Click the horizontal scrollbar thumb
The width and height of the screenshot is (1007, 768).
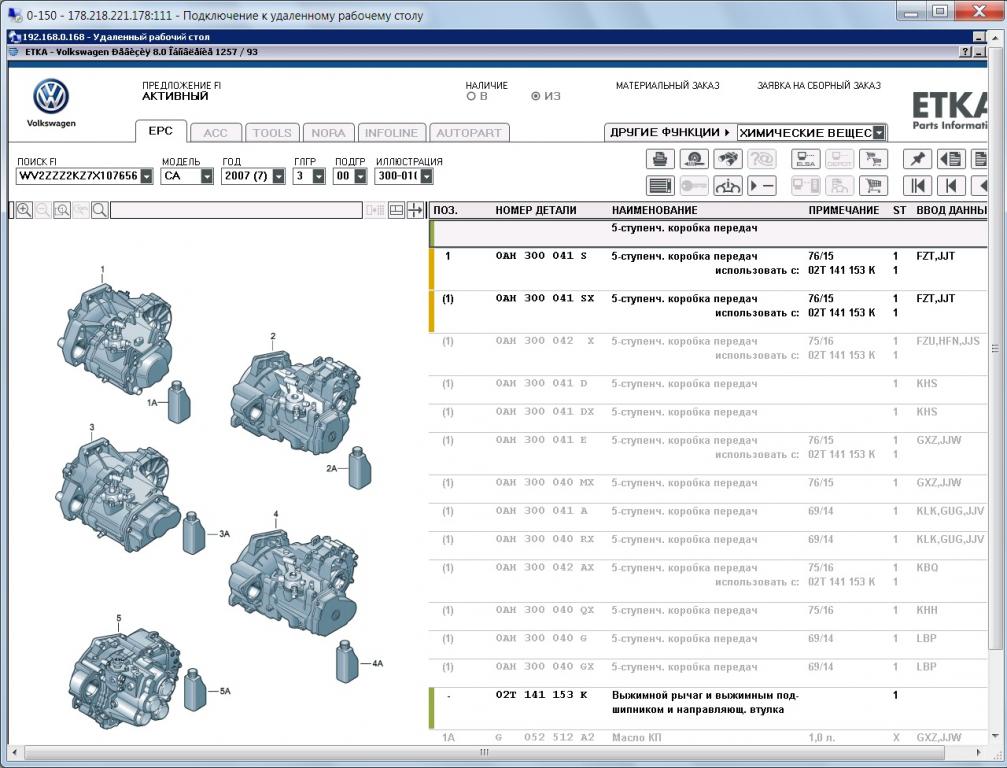pyautogui.click(x=485, y=752)
